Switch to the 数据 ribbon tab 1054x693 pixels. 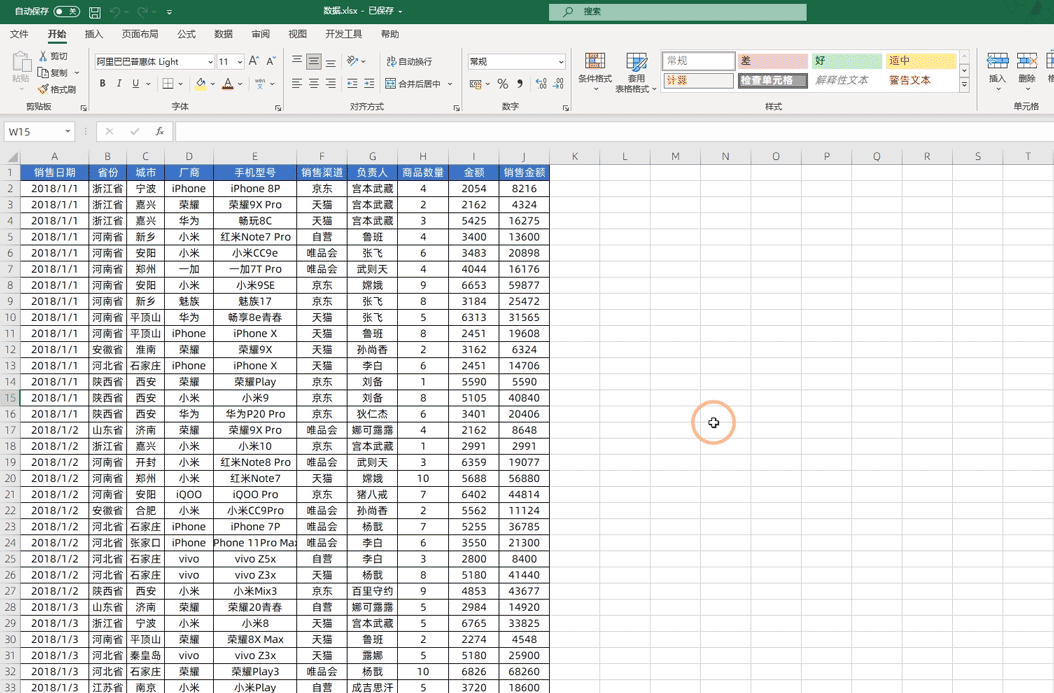[223, 34]
